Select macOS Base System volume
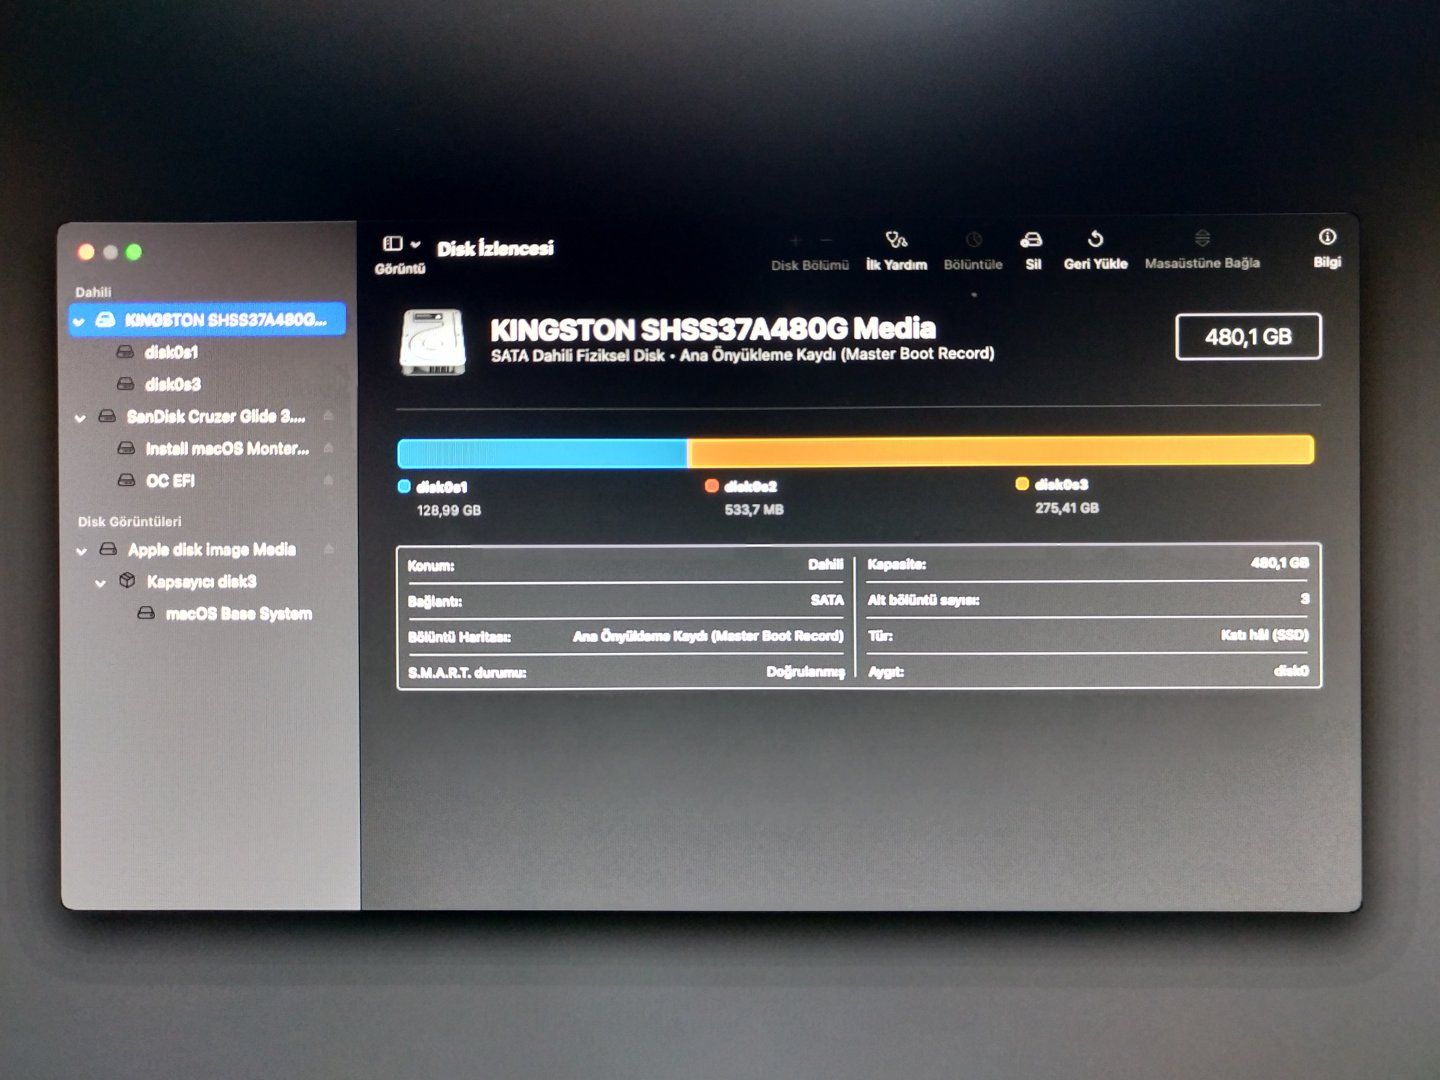 (238, 614)
